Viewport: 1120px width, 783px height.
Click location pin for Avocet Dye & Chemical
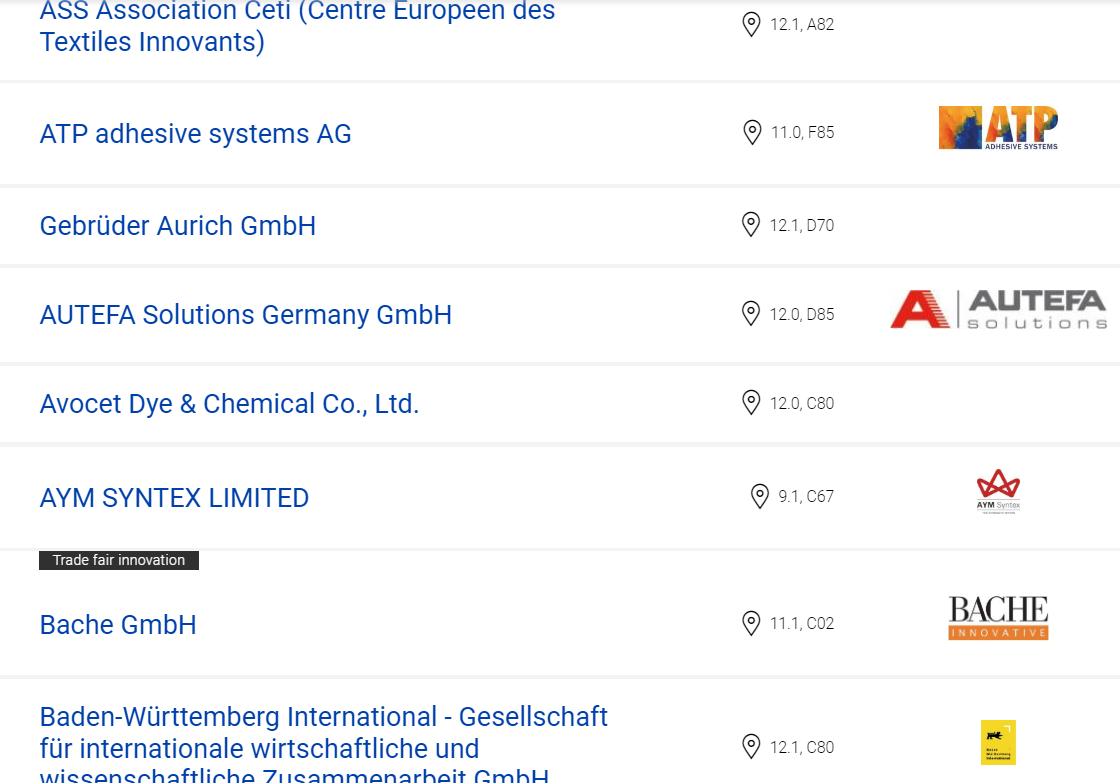point(751,402)
